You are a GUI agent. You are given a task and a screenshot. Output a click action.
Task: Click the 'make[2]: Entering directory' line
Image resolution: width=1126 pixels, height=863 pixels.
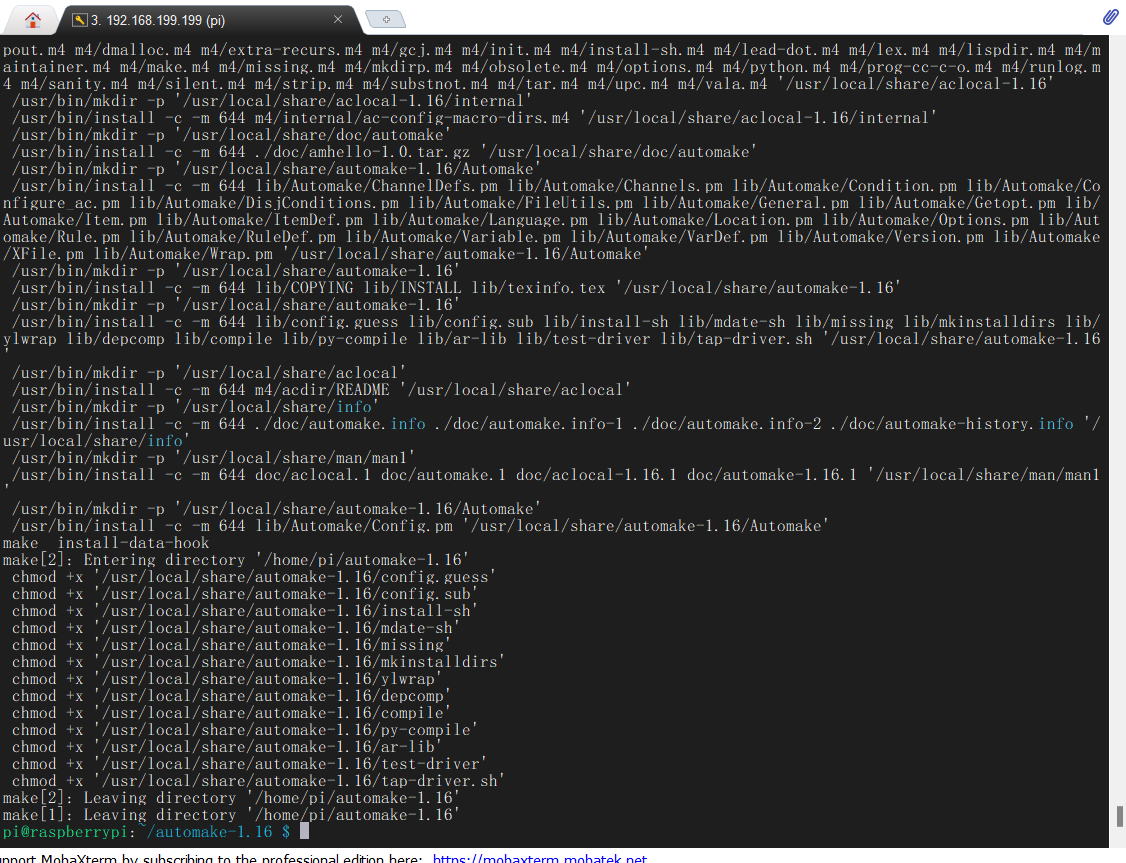coord(236,560)
